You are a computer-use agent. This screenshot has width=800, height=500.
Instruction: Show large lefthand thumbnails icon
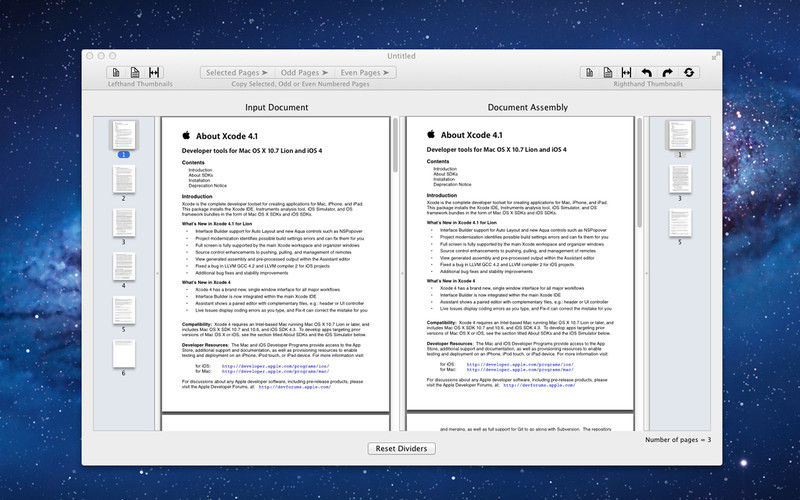(x=135, y=72)
